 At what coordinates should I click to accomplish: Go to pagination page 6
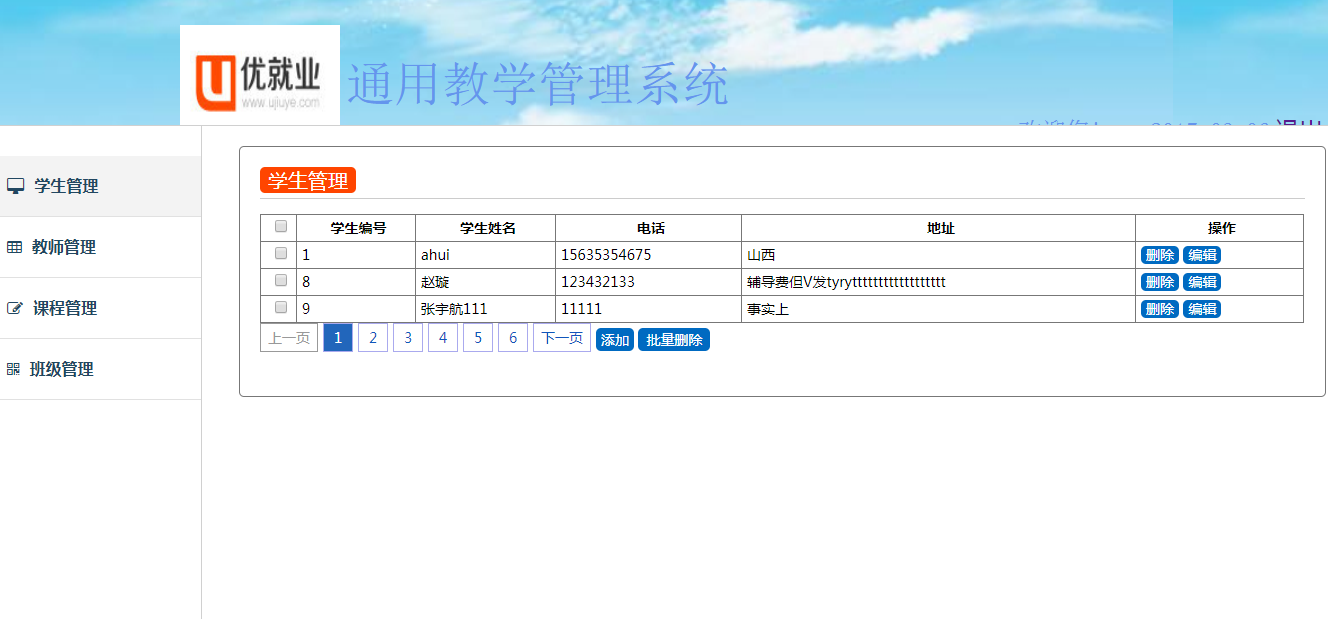pyautogui.click(x=513, y=338)
